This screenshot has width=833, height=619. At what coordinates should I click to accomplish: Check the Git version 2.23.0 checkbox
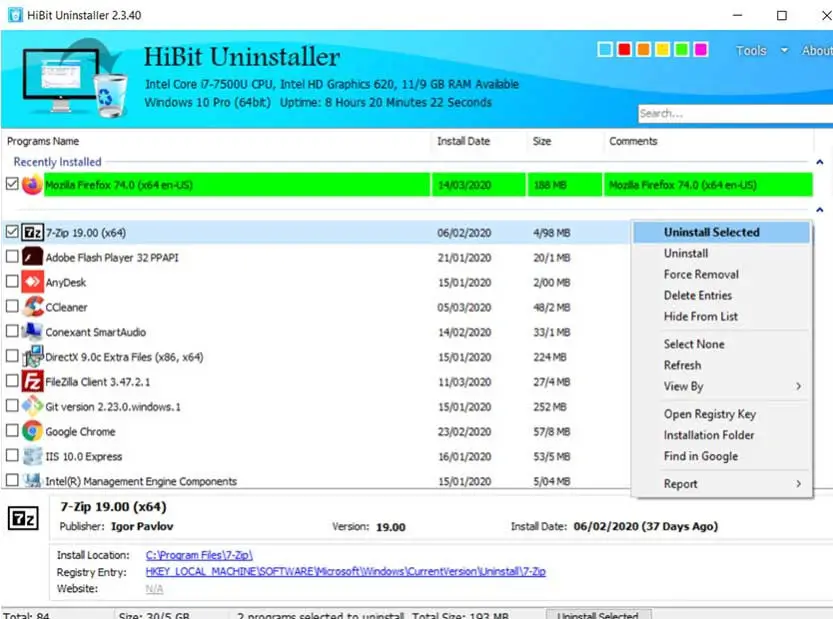coord(12,405)
